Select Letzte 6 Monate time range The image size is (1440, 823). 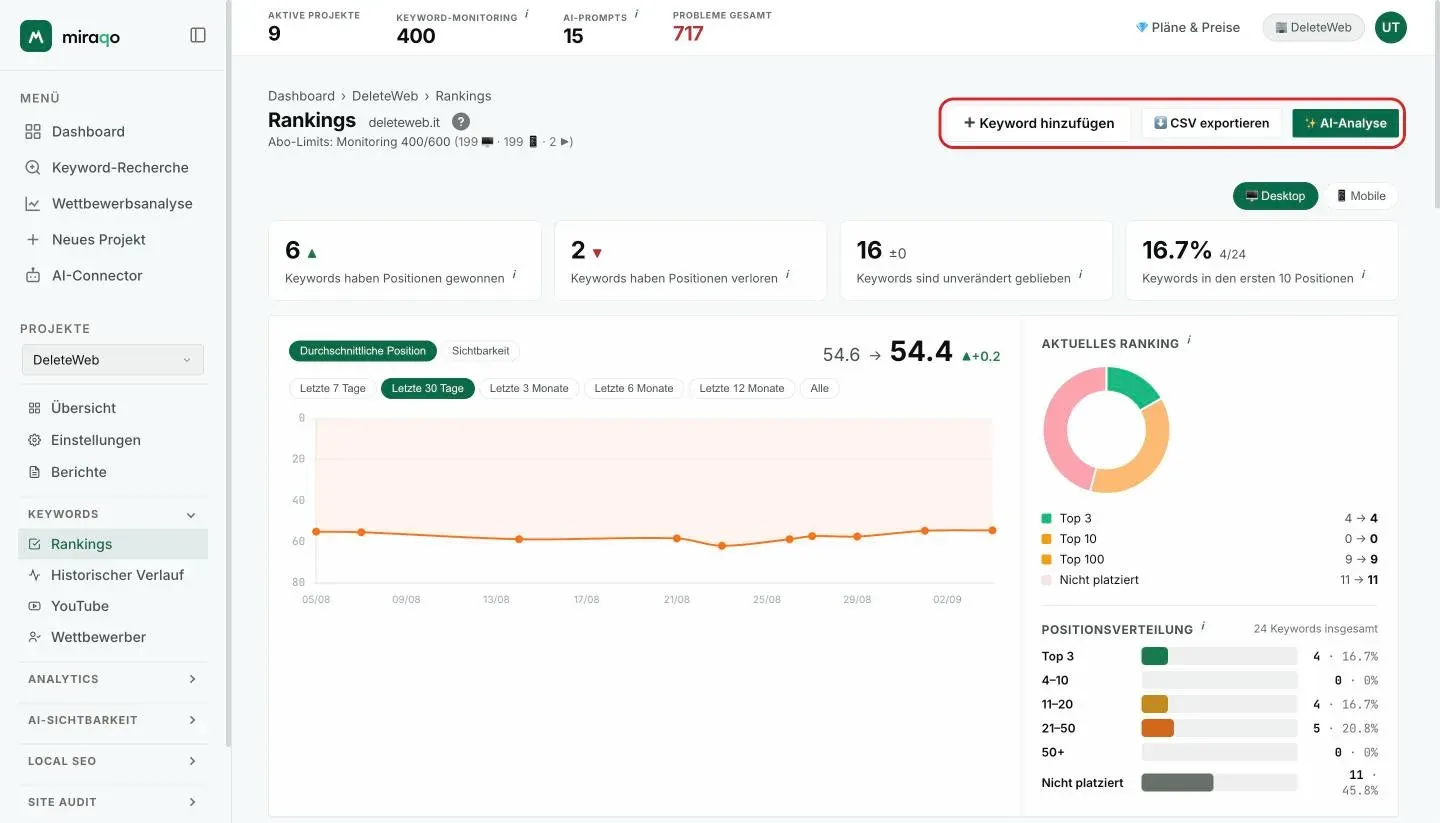tap(634, 388)
